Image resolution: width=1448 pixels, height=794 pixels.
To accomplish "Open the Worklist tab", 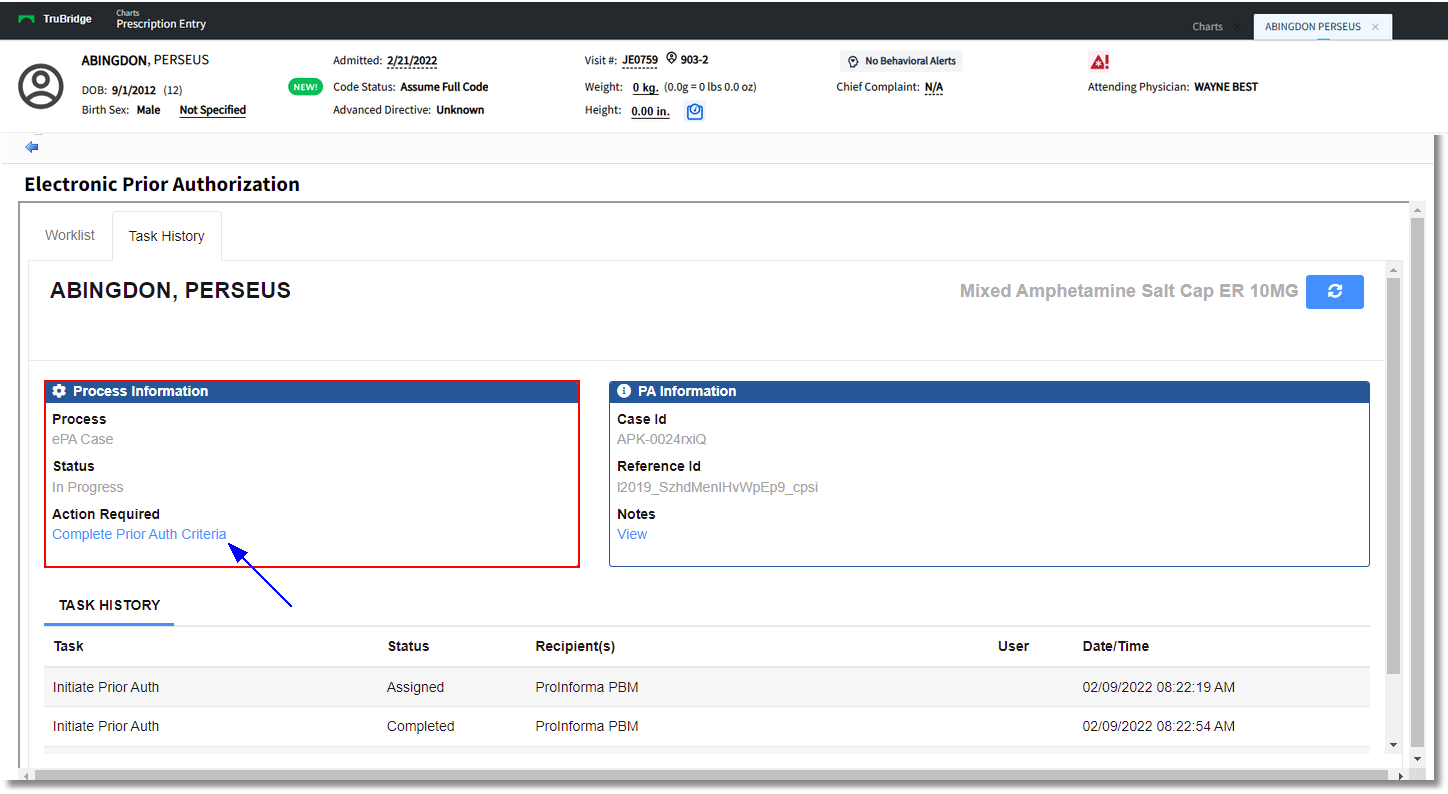I will pos(70,235).
